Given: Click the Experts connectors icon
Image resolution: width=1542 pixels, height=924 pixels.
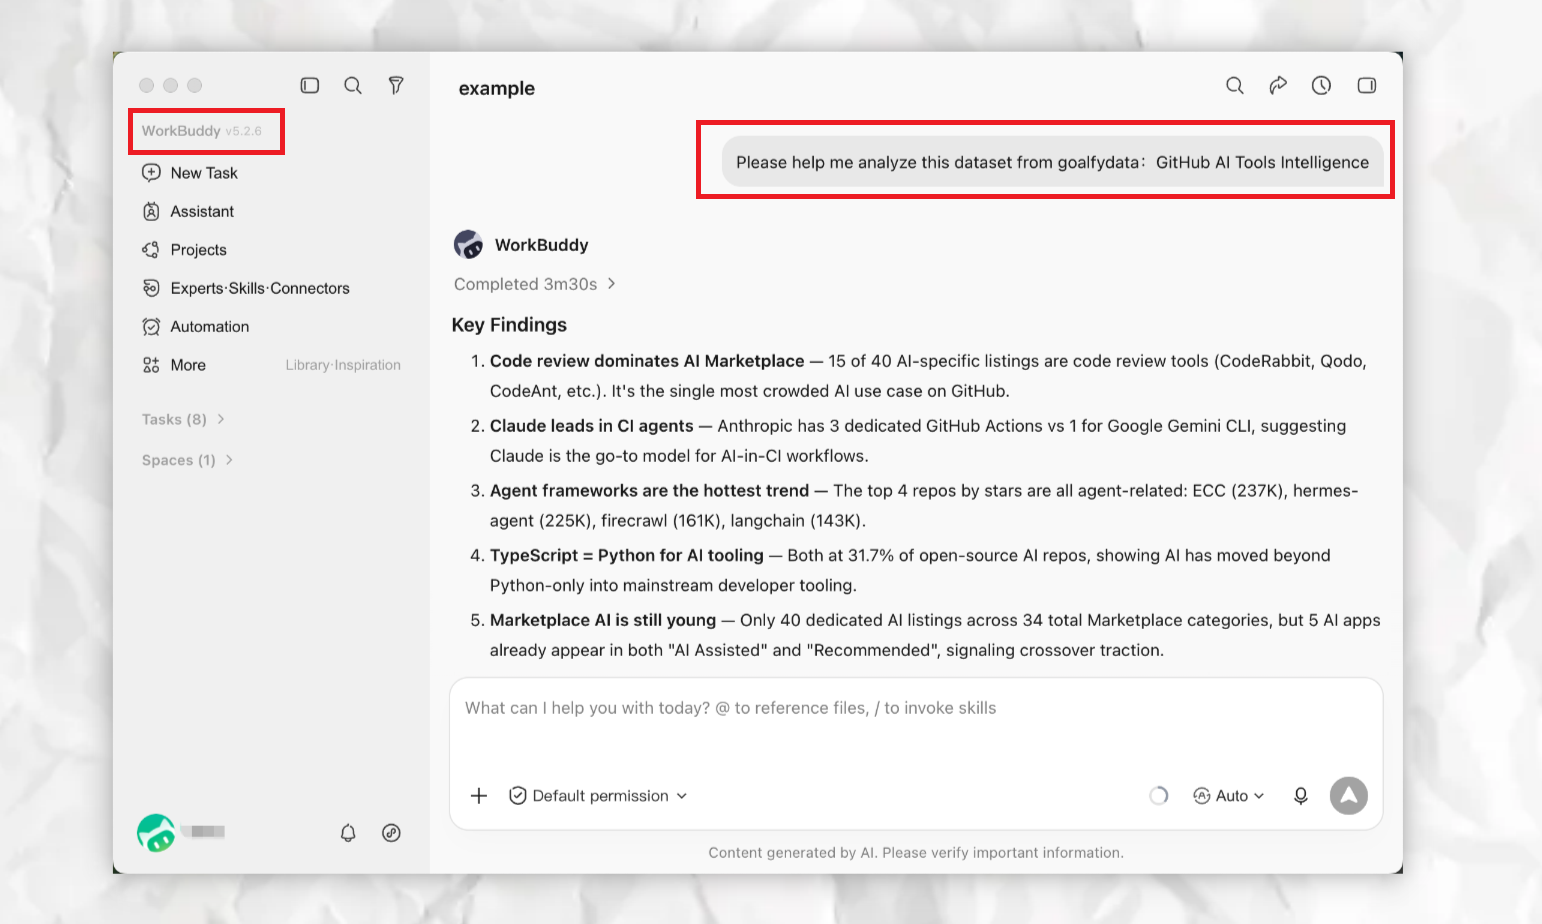Looking at the screenshot, I should click(151, 288).
